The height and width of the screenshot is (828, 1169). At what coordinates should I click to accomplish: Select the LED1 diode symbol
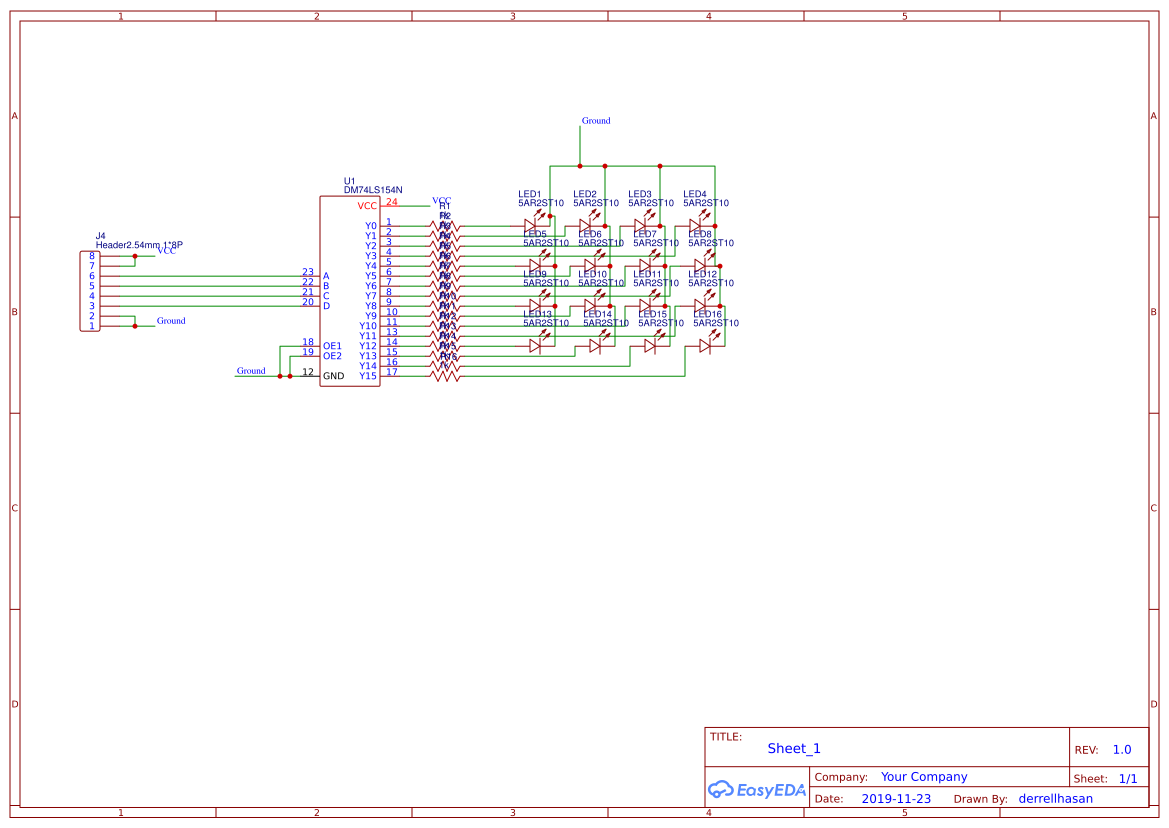tap(531, 225)
